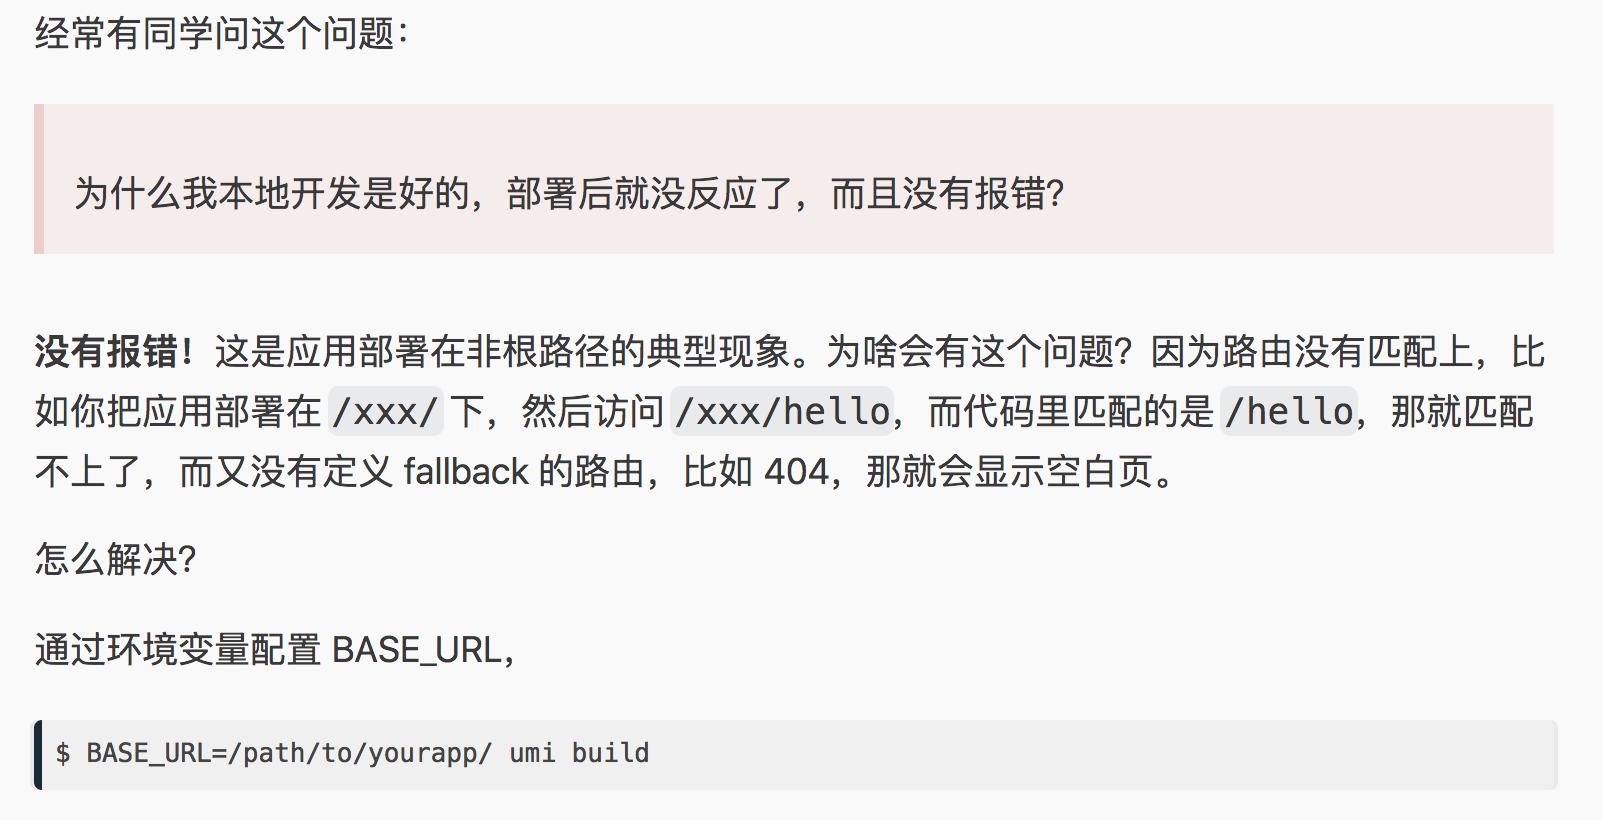Click the dark left border of the code block
Screen dimensions: 1602x820
[38, 755]
